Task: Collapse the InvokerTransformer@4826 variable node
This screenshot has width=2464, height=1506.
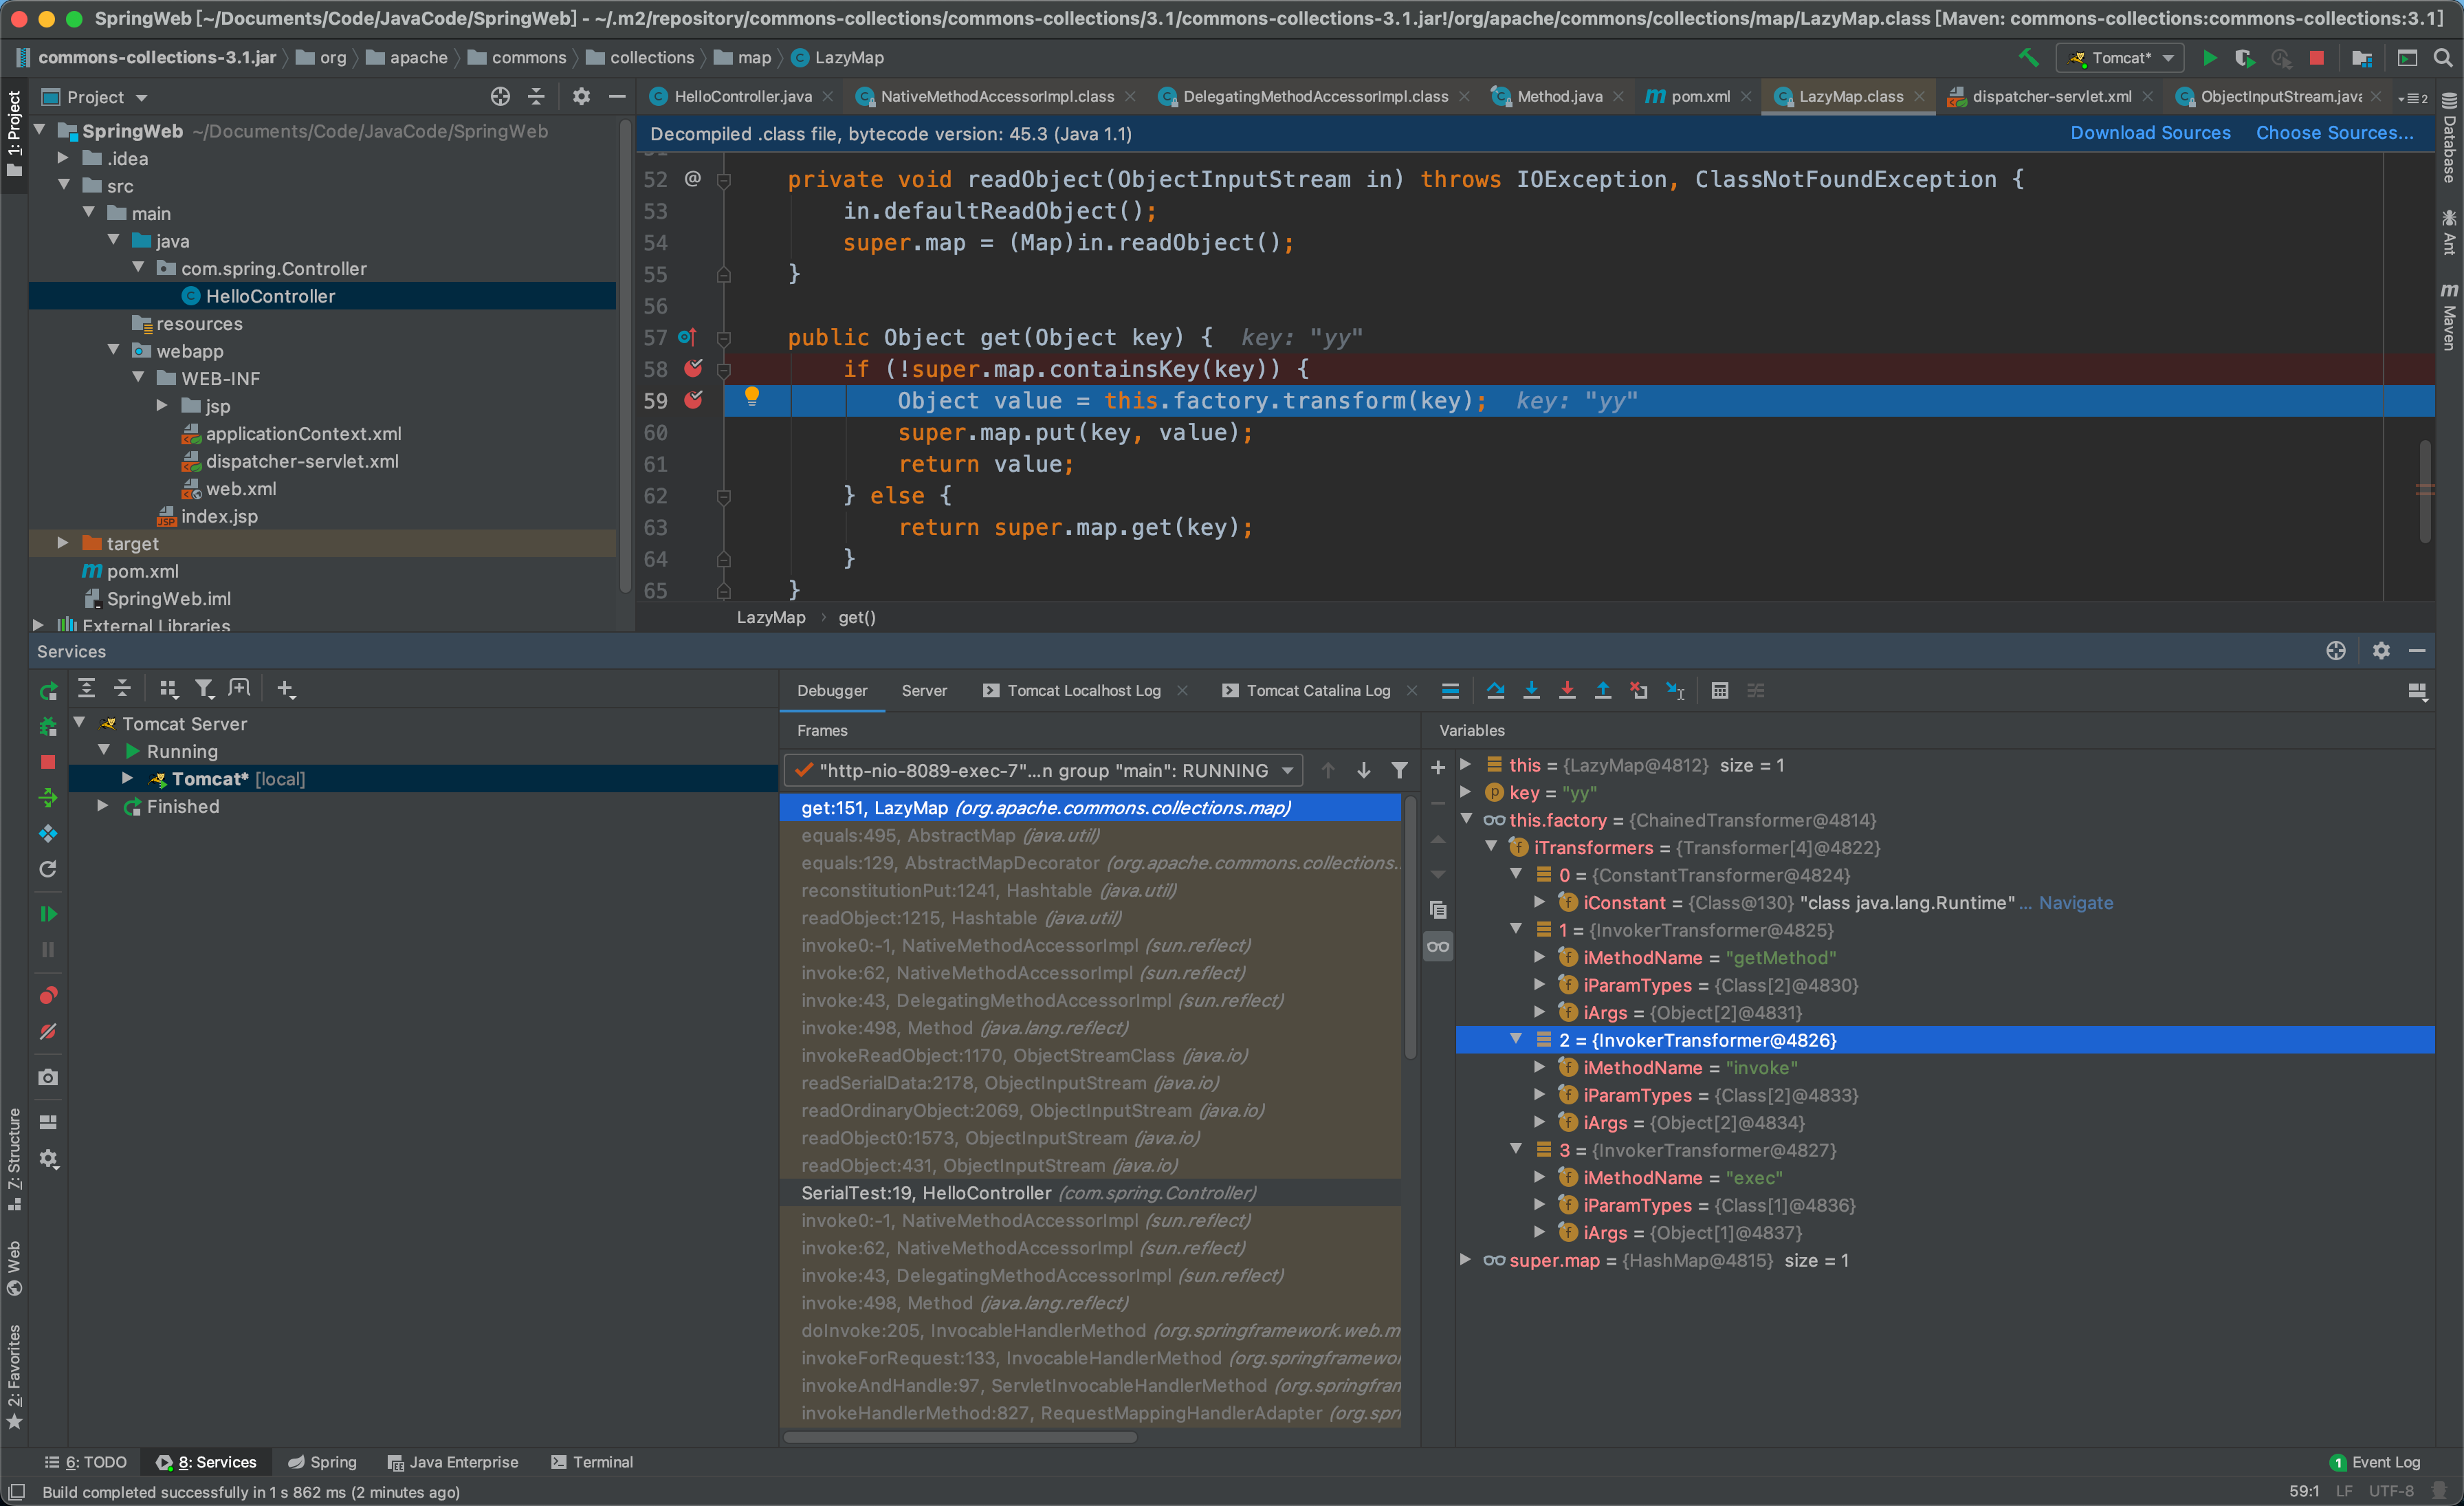Action: 1516,1039
